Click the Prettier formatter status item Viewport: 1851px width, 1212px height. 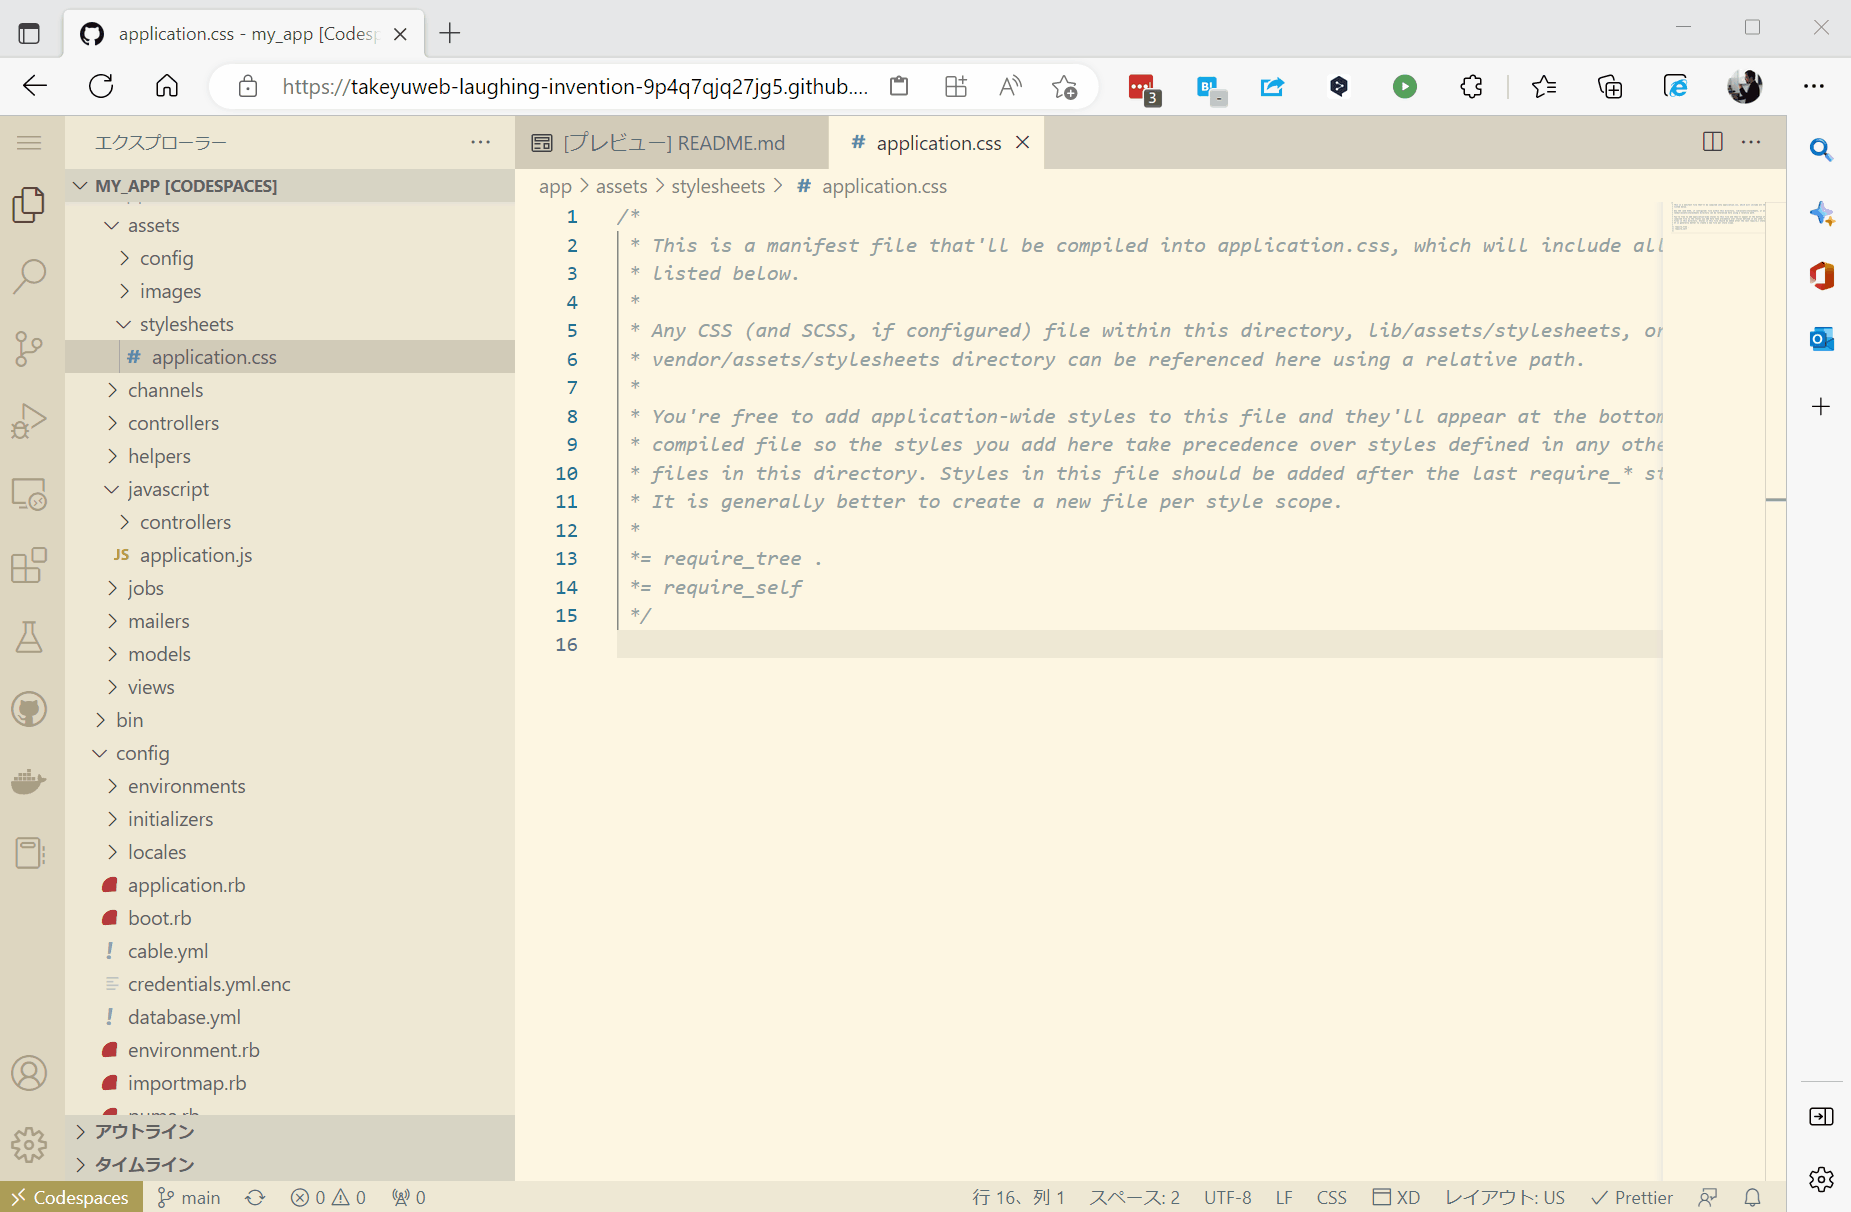coord(1633,1196)
